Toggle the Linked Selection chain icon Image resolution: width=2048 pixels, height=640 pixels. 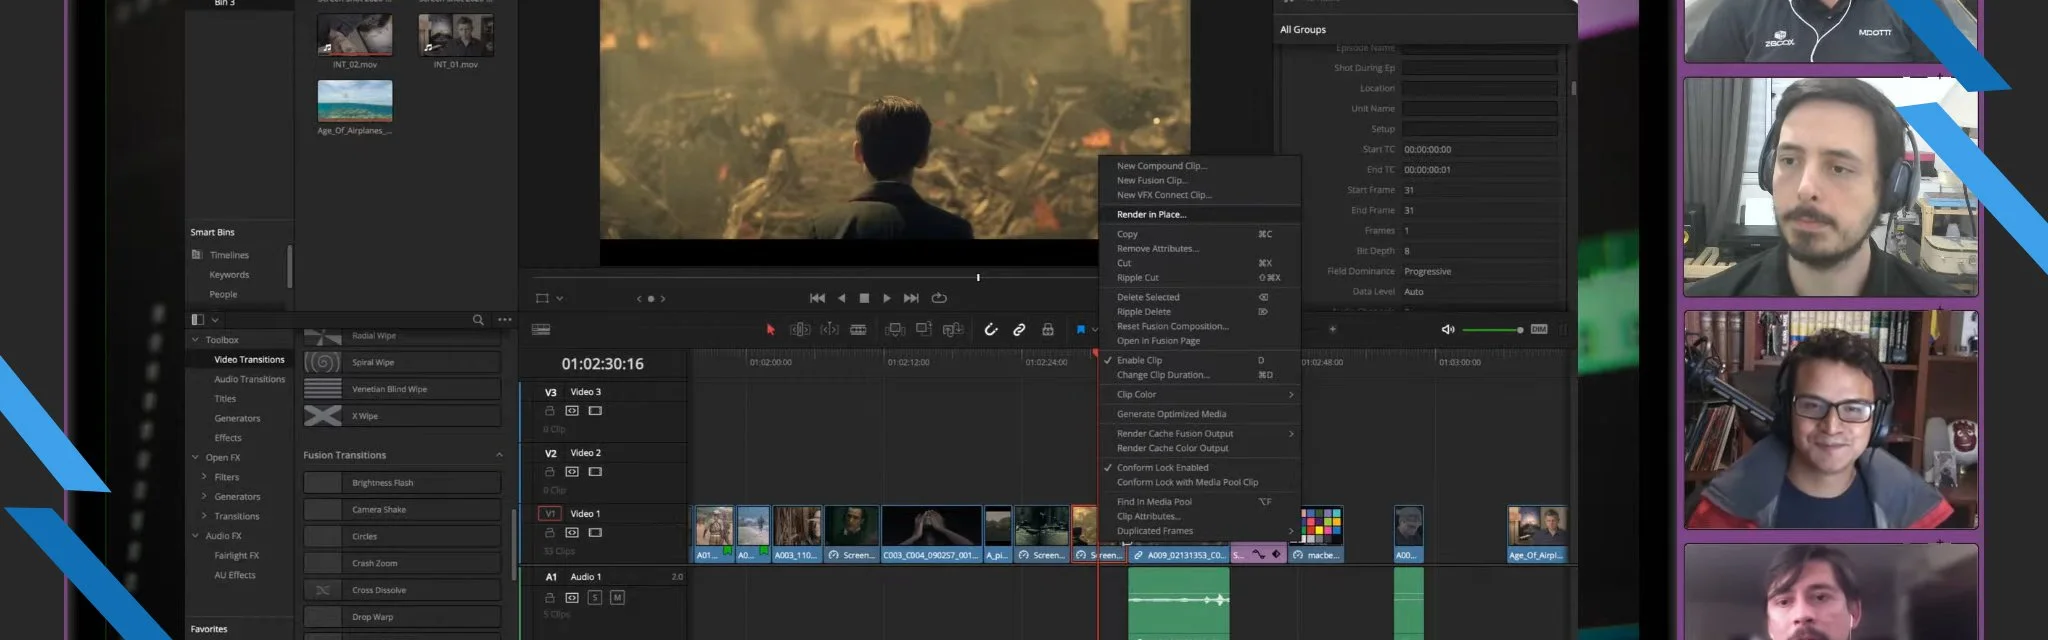click(1019, 330)
